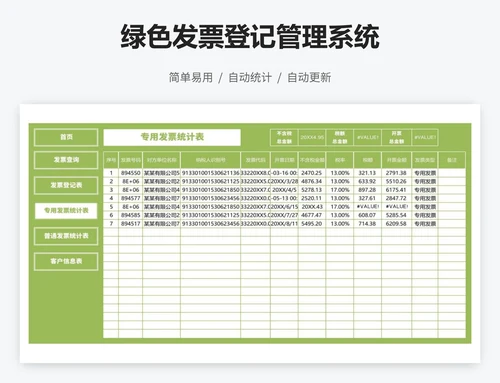The height and width of the screenshot is (383, 500).
Task: Select invoice total cell 6175.41
Action: tap(396, 190)
